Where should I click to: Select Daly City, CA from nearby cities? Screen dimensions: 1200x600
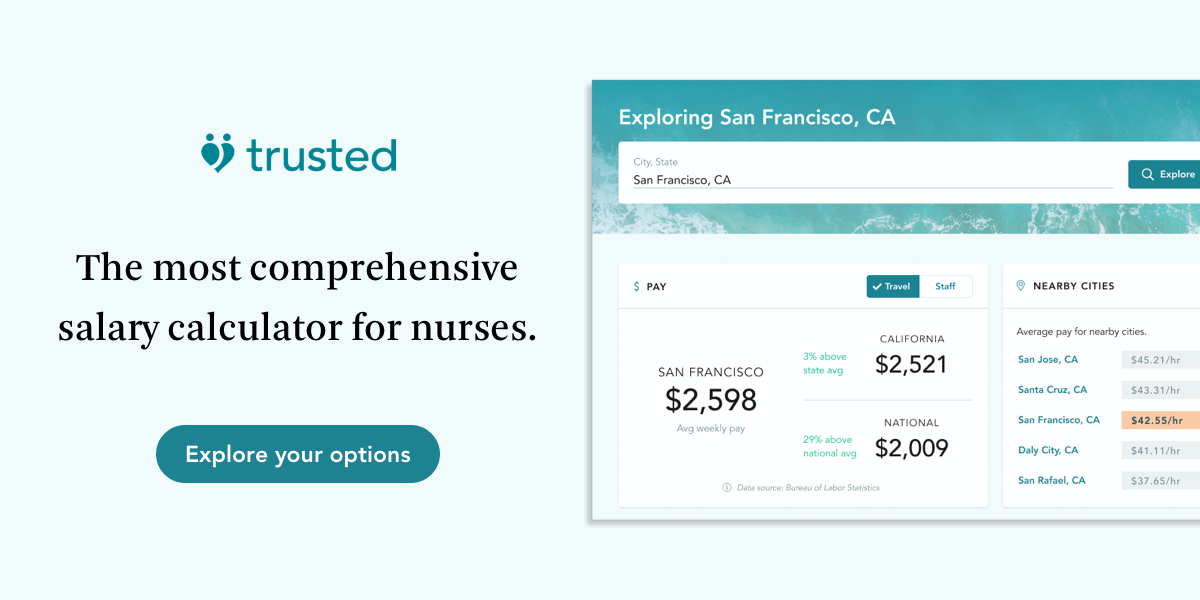tap(1047, 450)
